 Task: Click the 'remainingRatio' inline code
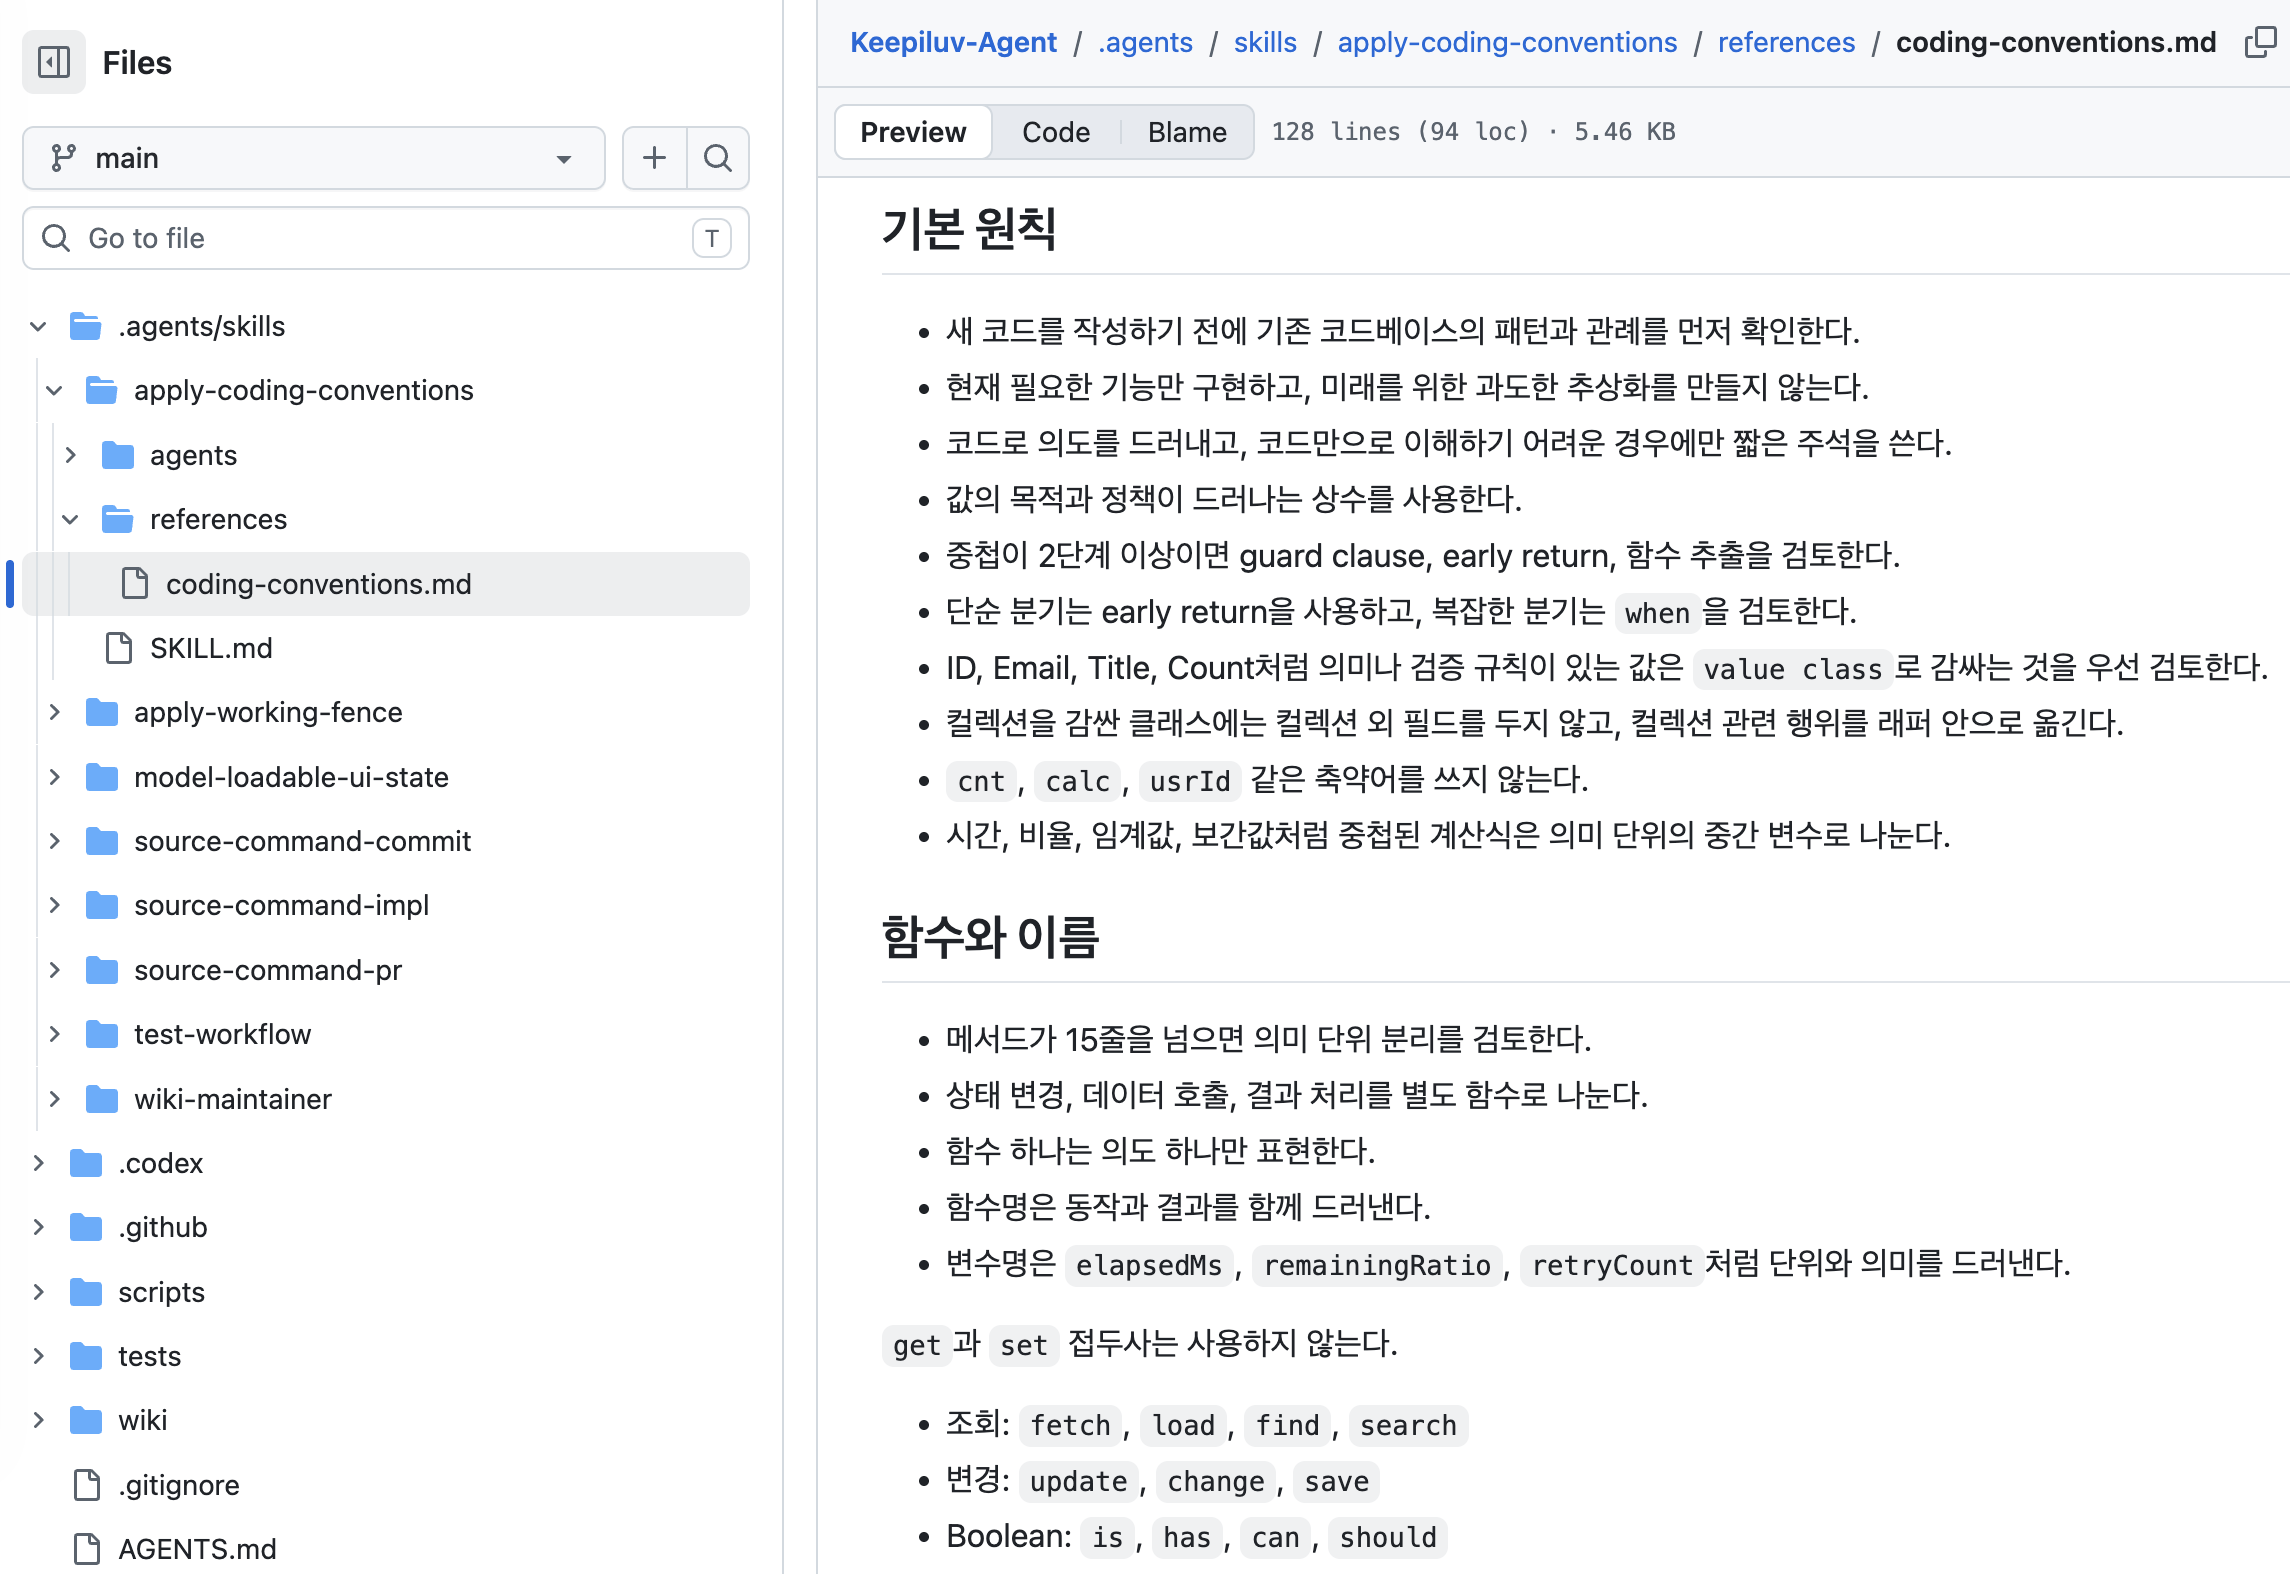coord(1377,1265)
